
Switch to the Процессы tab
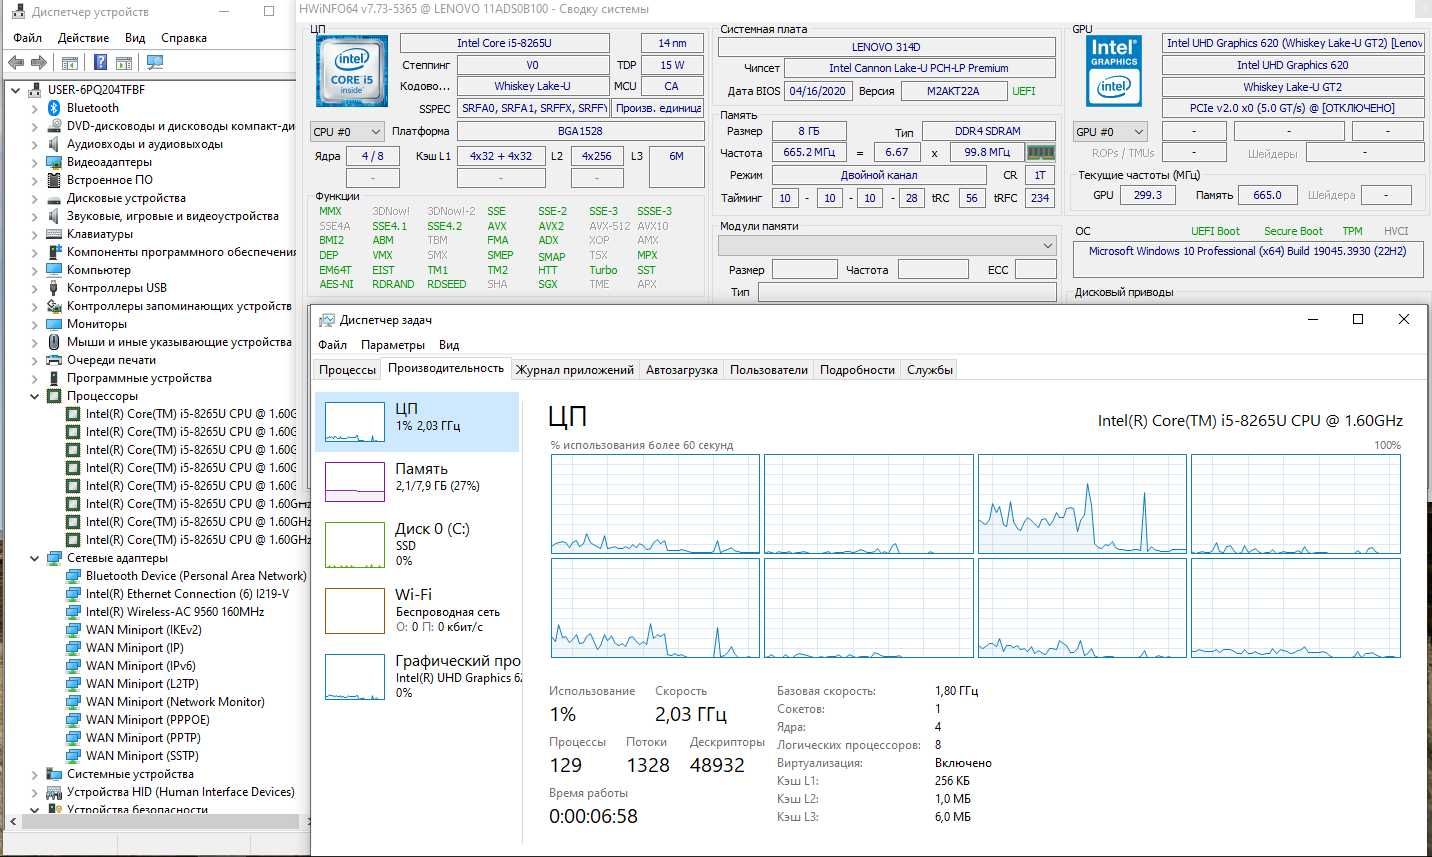347,370
